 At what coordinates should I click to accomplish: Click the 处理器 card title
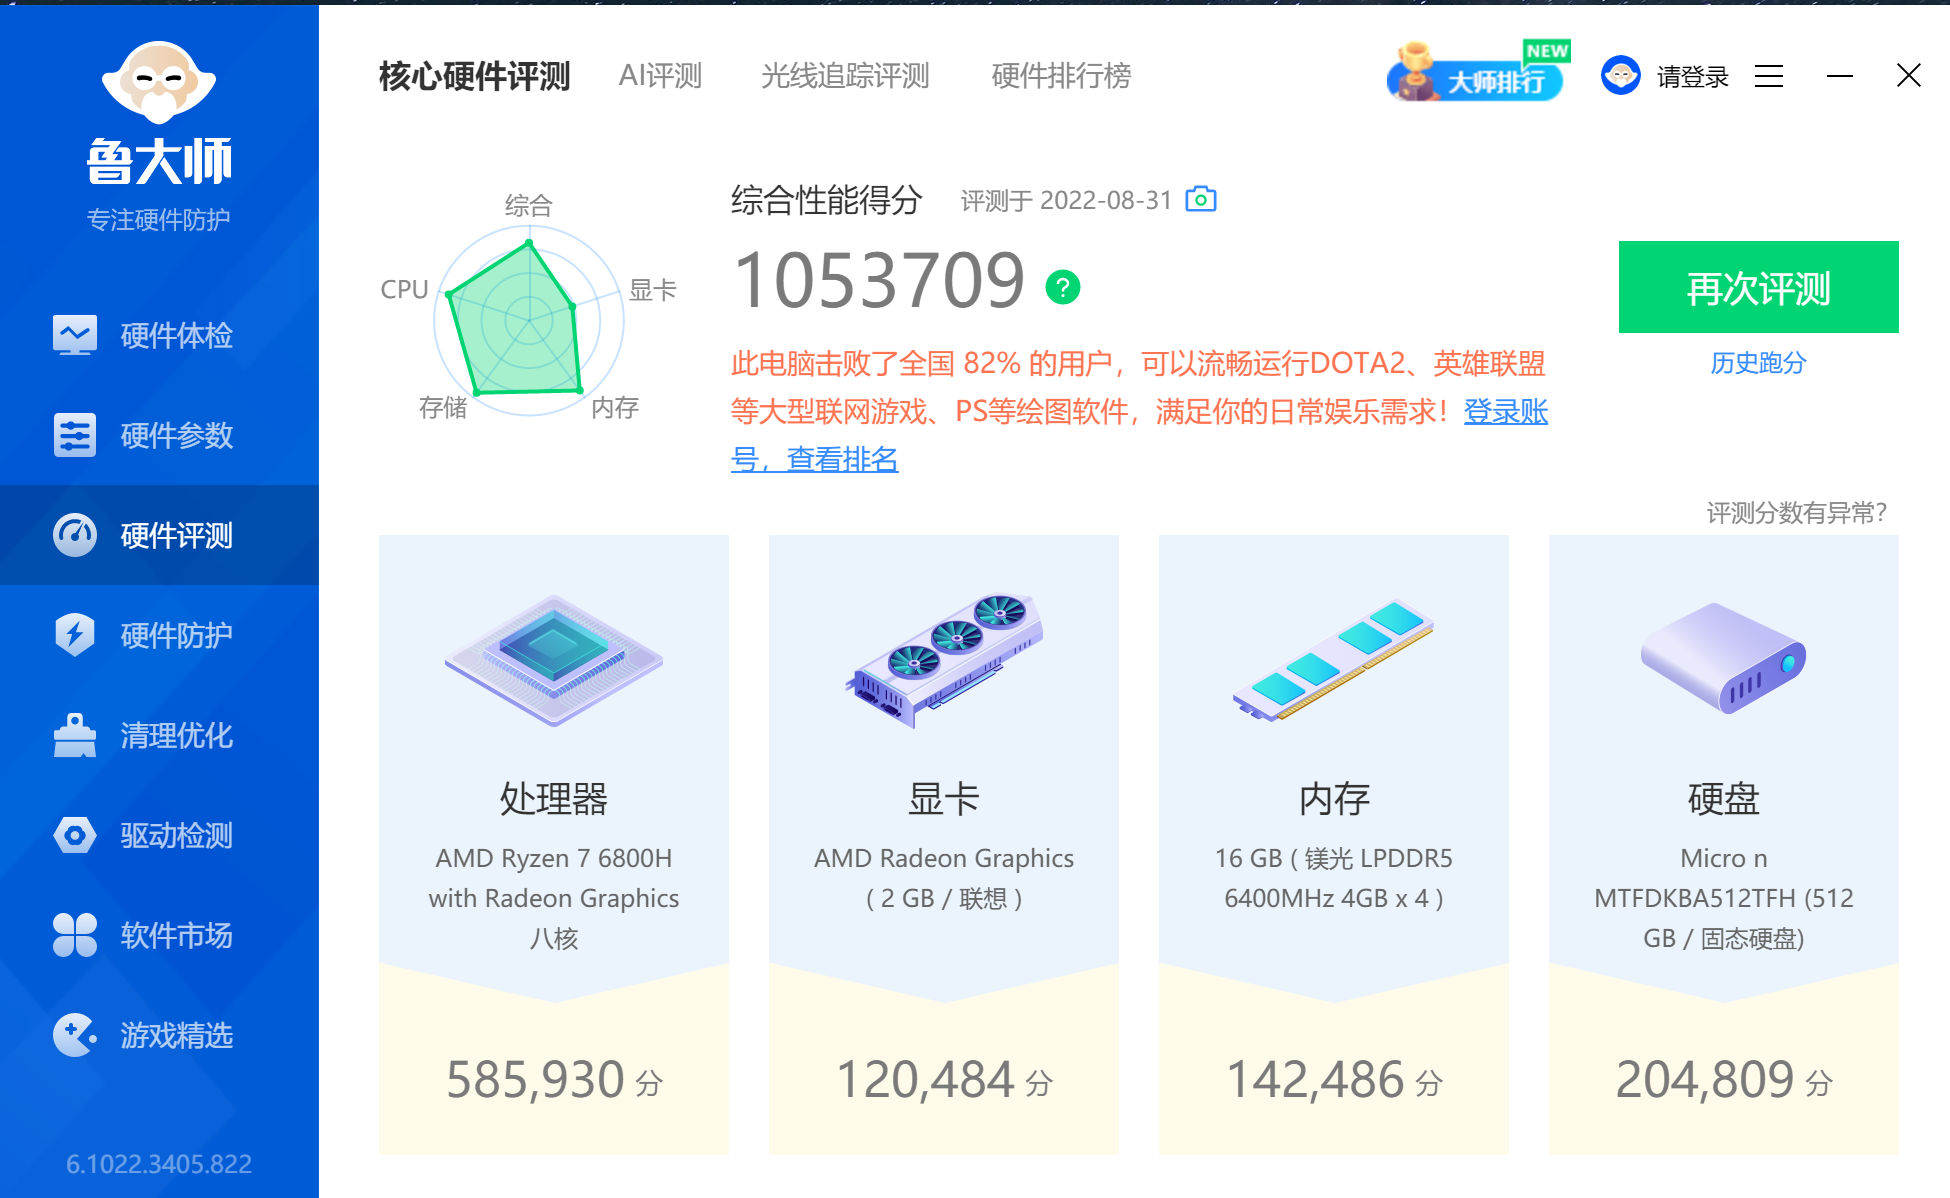click(x=554, y=798)
